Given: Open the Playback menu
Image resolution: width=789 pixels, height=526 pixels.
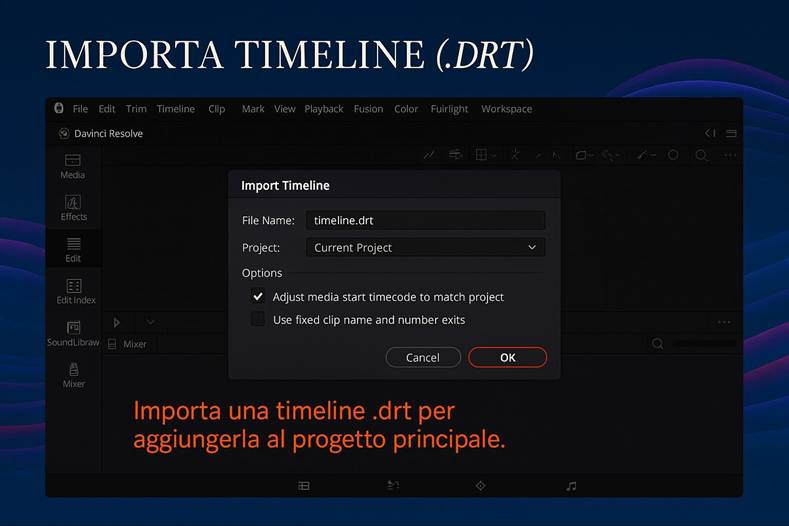Looking at the screenshot, I should (324, 109).
